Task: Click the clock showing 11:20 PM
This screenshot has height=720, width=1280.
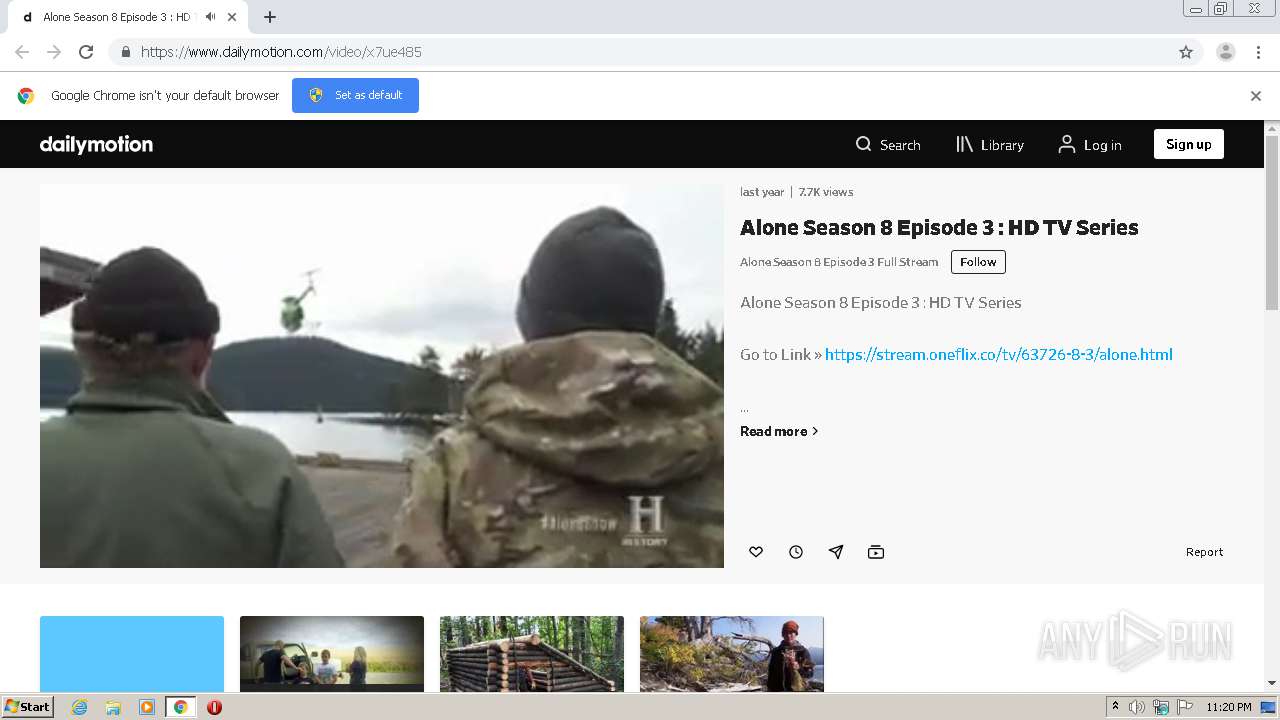Action: 1229,707
